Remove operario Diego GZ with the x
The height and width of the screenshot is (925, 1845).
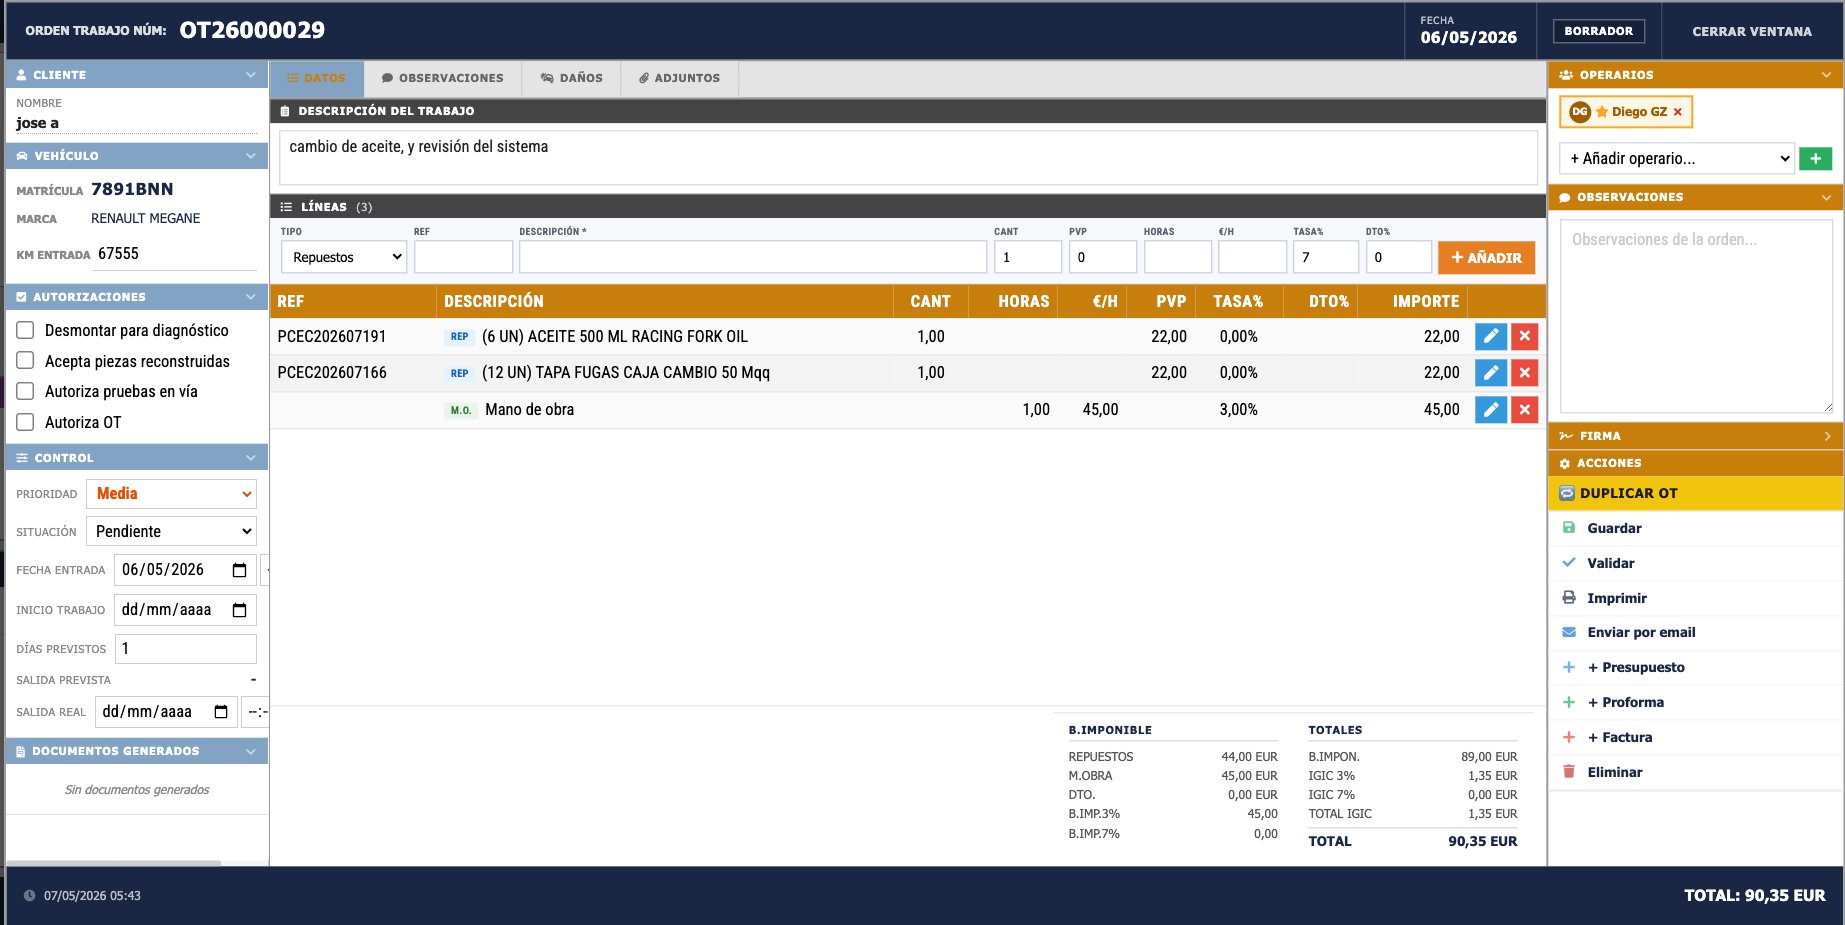(1678, 112)
